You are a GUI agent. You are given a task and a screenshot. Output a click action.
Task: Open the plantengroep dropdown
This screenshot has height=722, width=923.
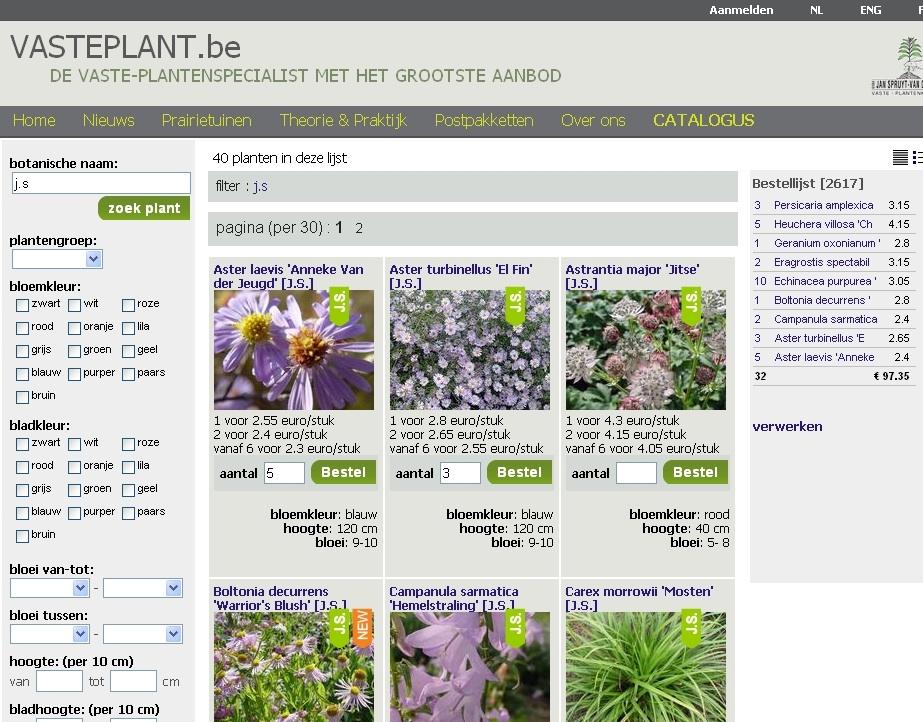57,259
